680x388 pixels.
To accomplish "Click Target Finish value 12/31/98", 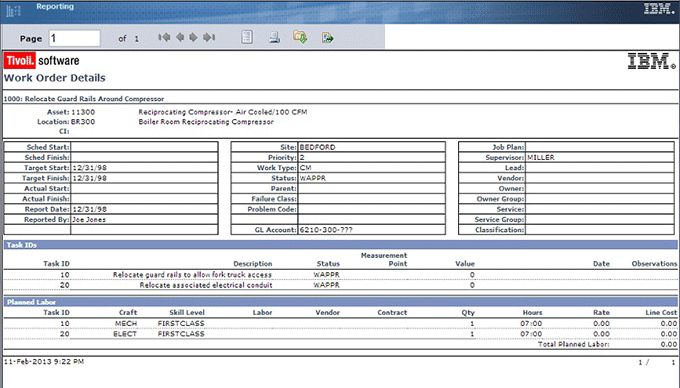I will click(90, 178).
